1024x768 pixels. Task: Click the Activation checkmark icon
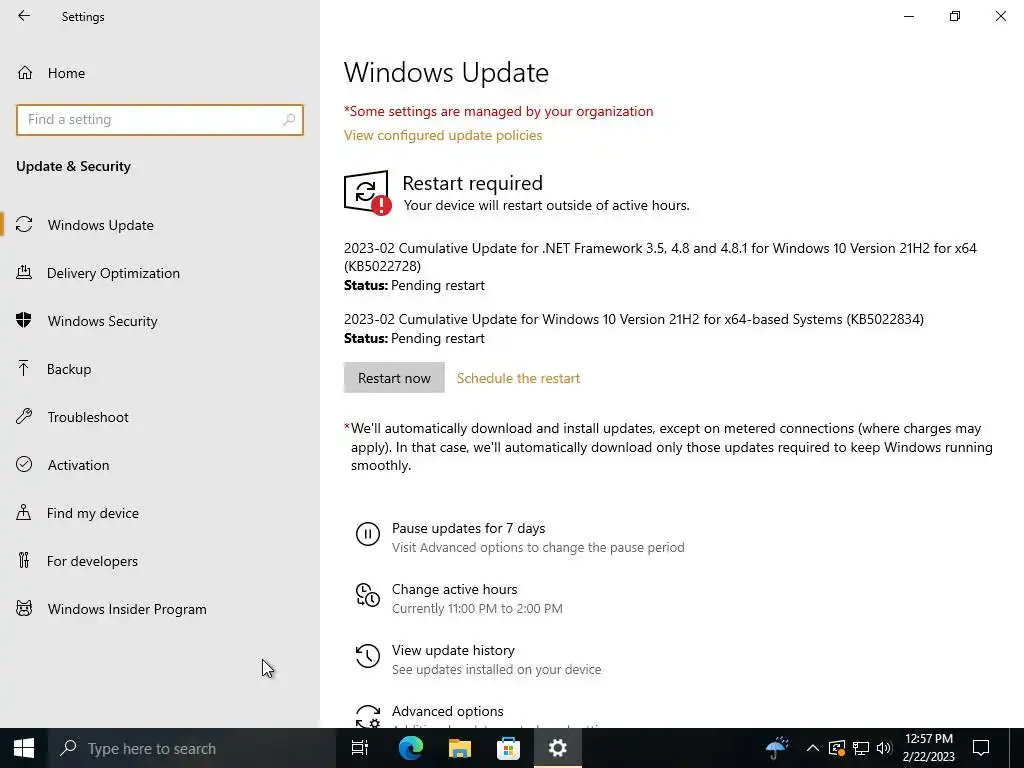[24, 464]
